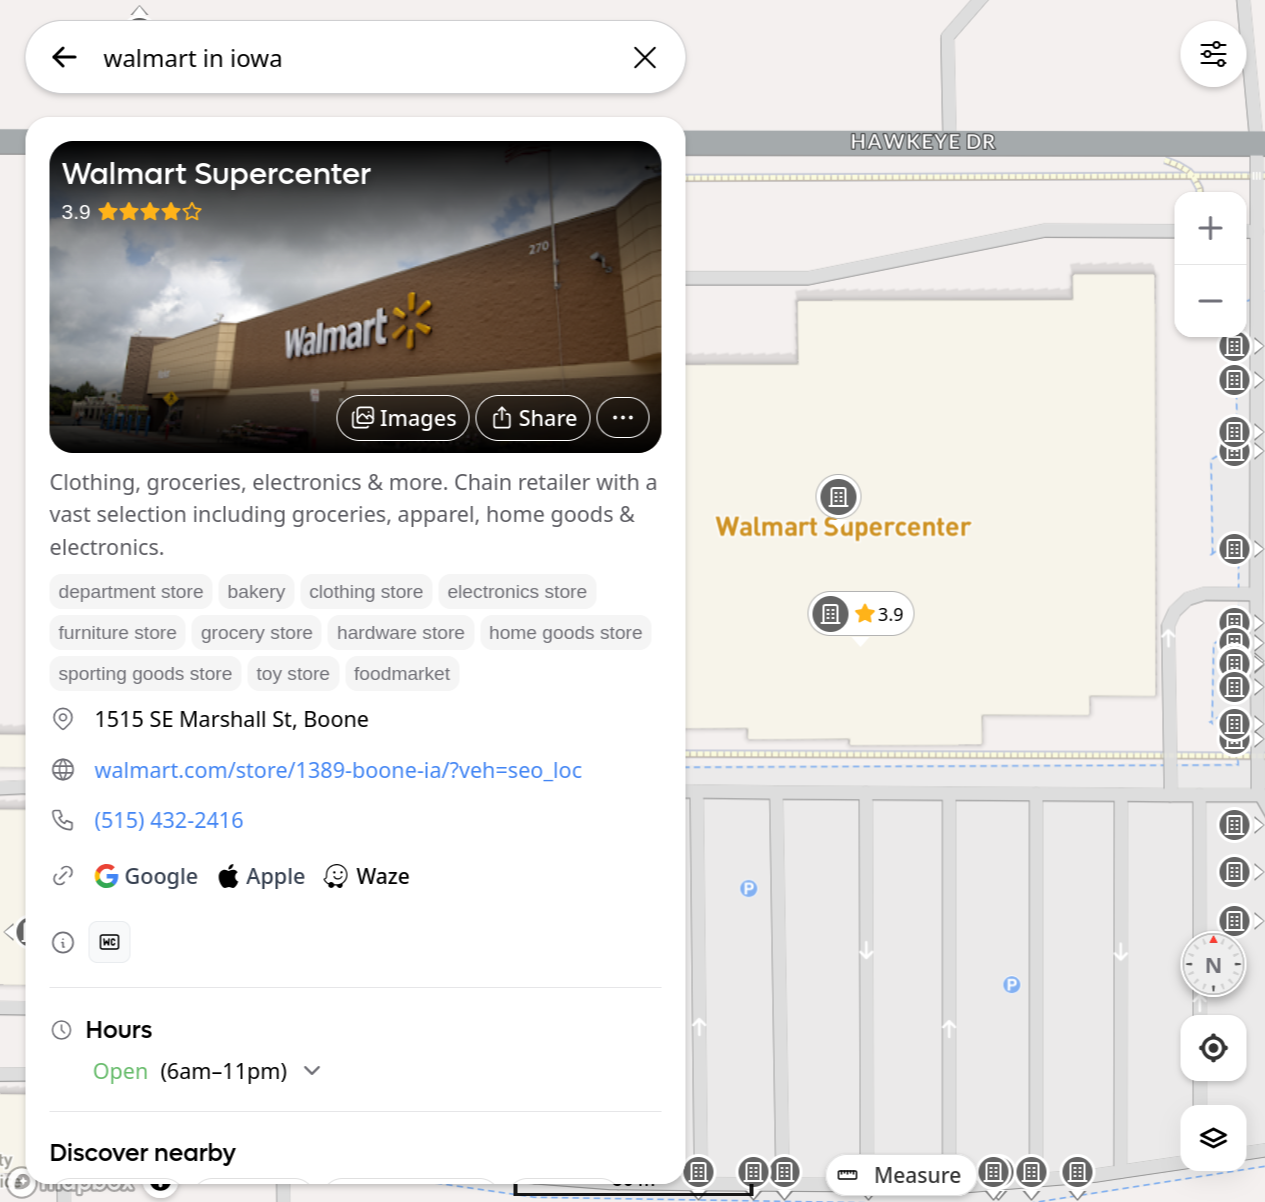Open location in Apple Maps
Viewport: 1265px width, 1202px height.
[260, 876]
